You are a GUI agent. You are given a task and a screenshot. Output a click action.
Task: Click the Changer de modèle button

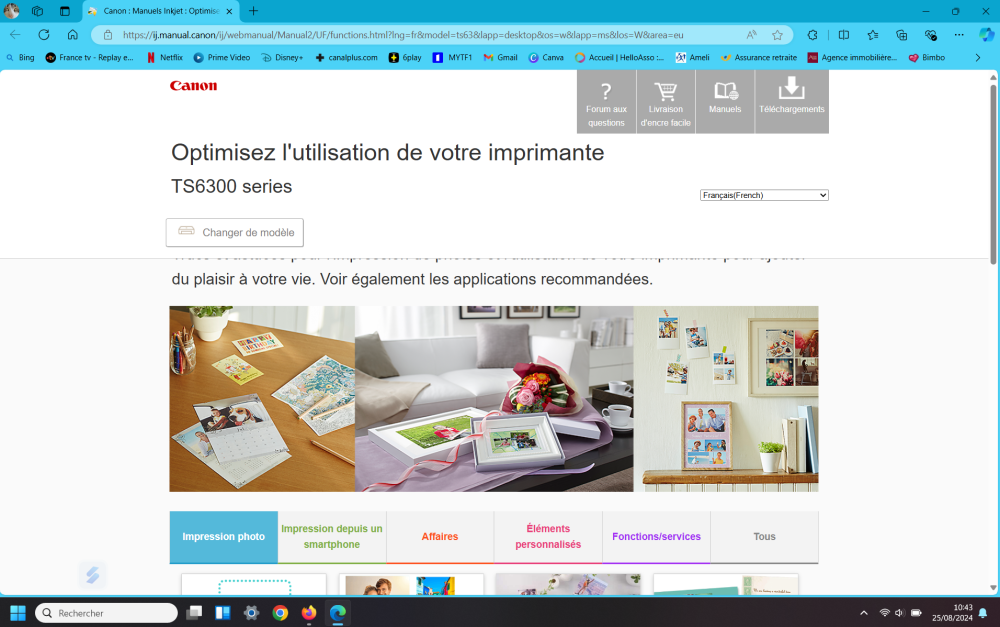click(x=235, y=232)
